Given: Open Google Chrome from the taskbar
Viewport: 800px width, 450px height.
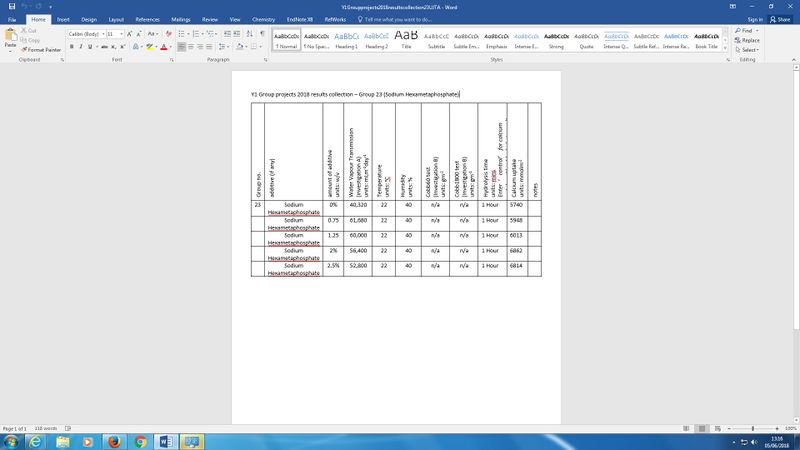Looking at the screenshot, I should pos(140,442).
